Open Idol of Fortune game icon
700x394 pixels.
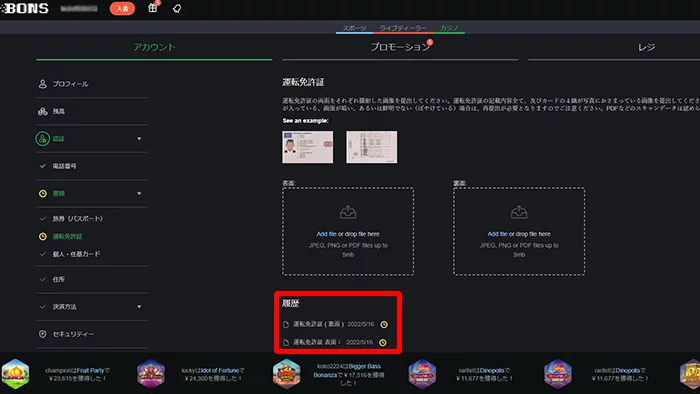tap(151, 374)
